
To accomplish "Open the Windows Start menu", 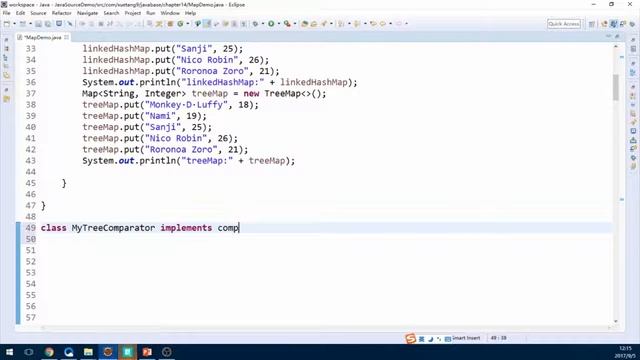I will 9,352.
